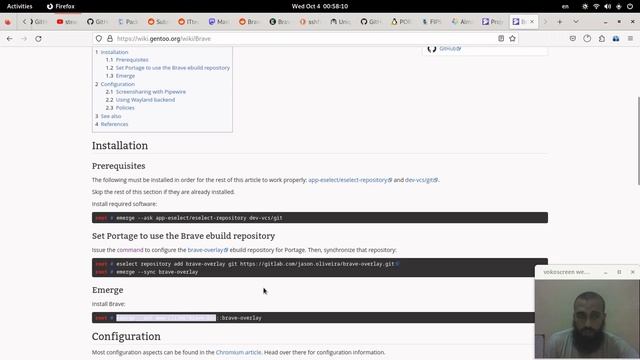Show site security padlock info
This screenshot has height=360, width=640.
pos(110,38)
